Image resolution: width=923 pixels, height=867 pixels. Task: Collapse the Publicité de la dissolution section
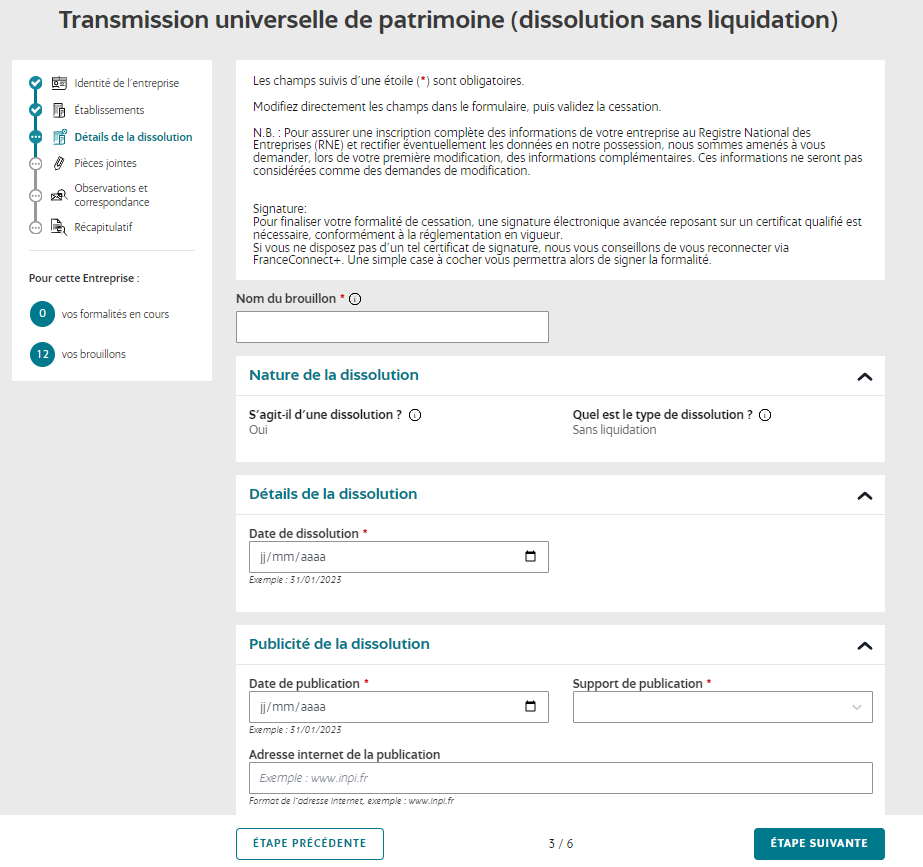(865, 645)
